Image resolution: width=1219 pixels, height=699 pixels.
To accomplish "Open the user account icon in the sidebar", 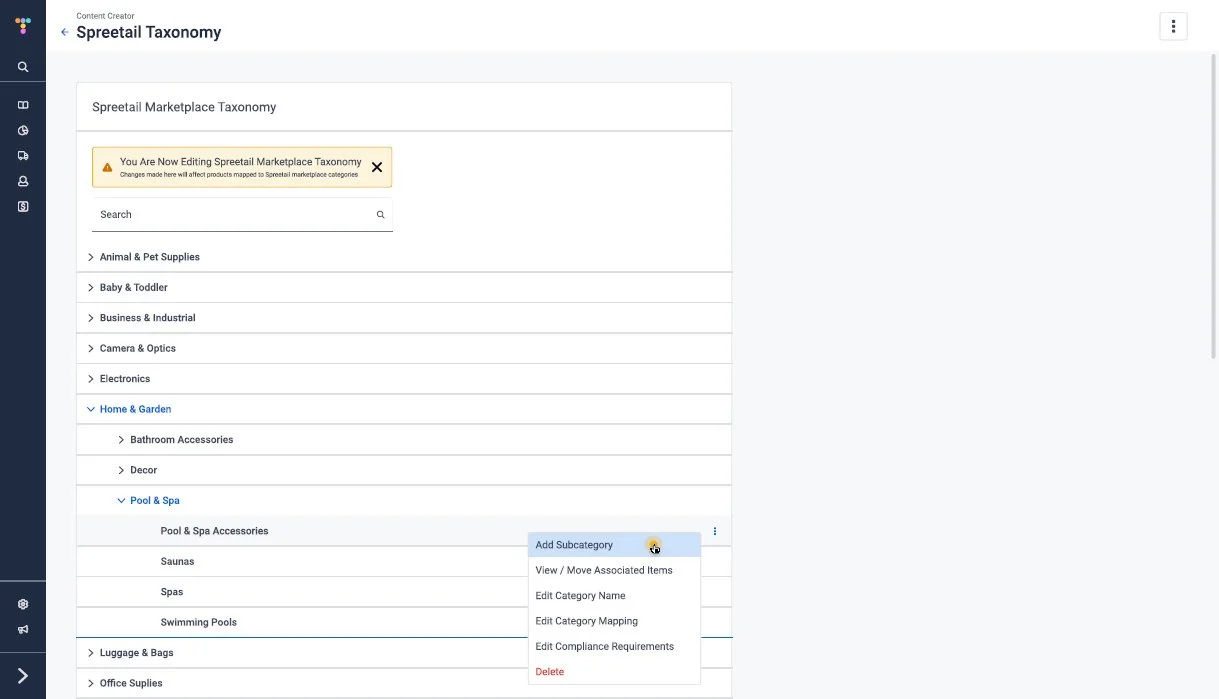I will coord(23,181).
